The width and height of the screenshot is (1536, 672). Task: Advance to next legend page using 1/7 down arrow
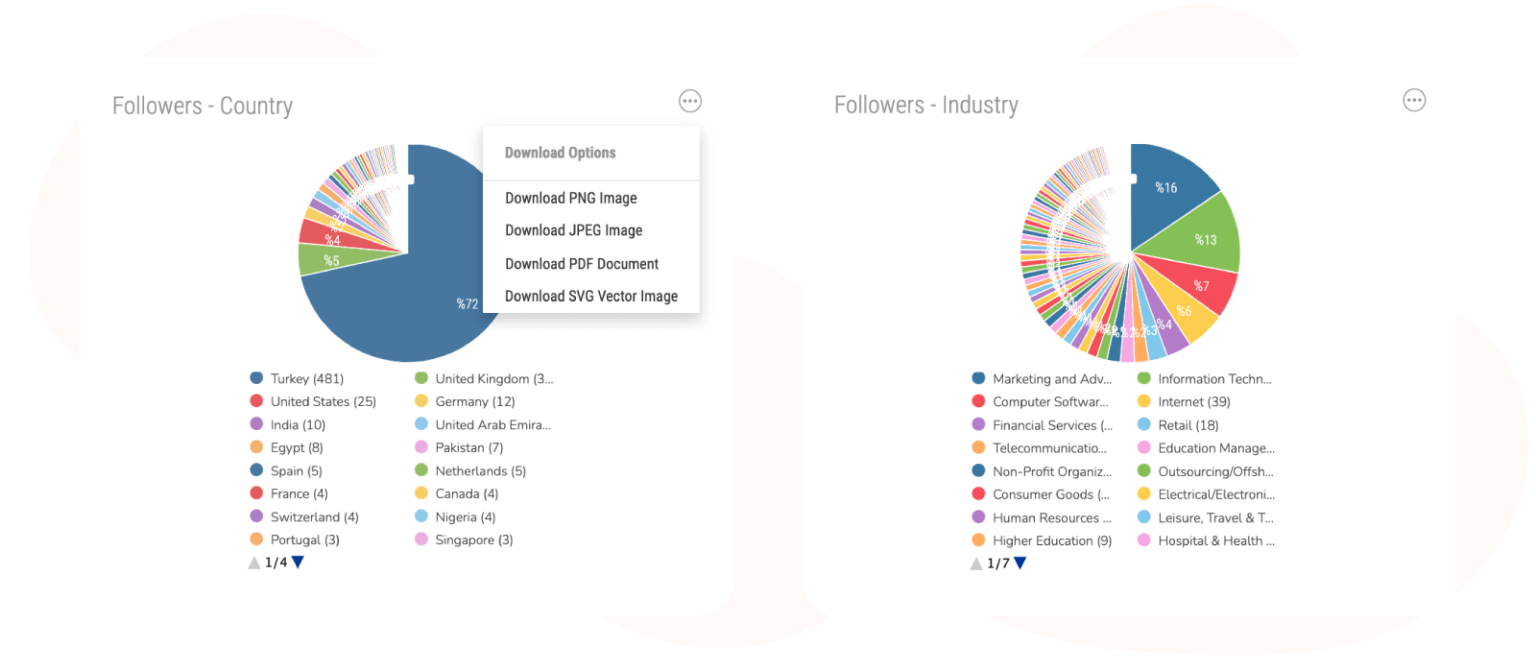pyautogui.click(x=1019, y=562)
